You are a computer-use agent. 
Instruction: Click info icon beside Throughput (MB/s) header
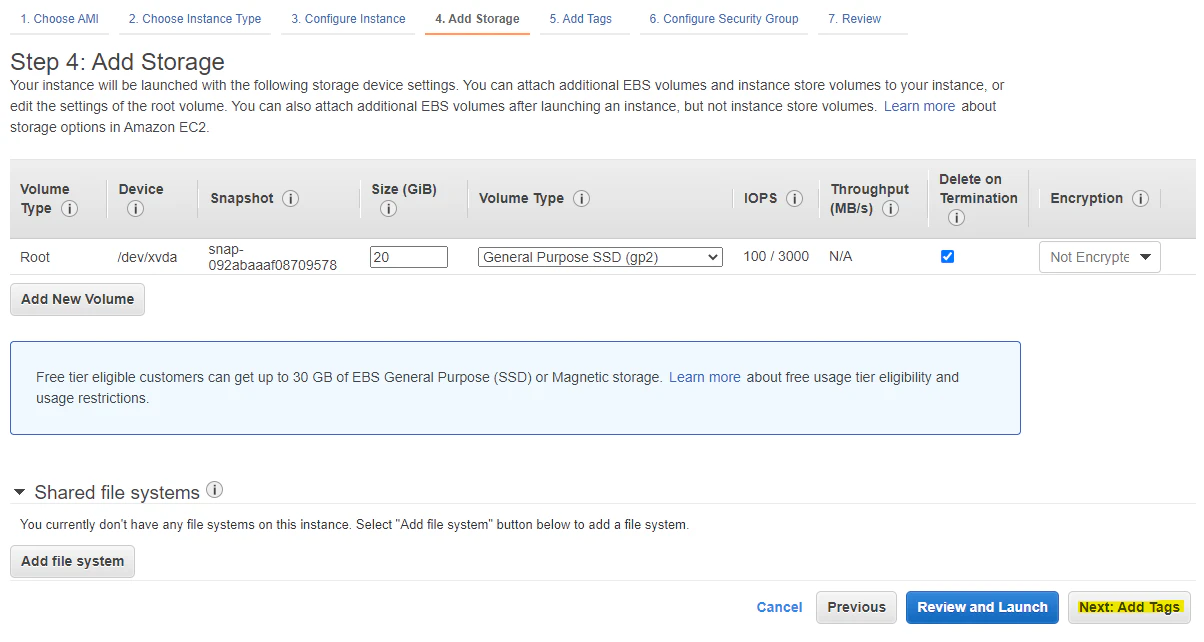tap(889, 208)
